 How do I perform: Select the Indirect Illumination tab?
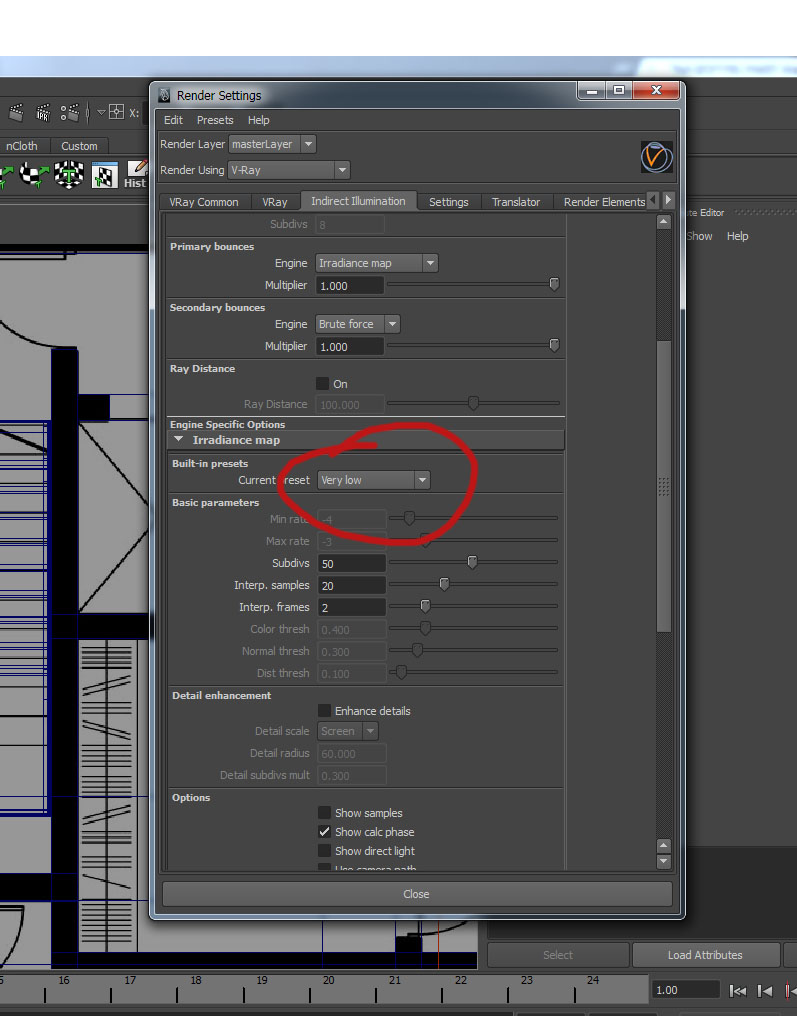(358, 201)
